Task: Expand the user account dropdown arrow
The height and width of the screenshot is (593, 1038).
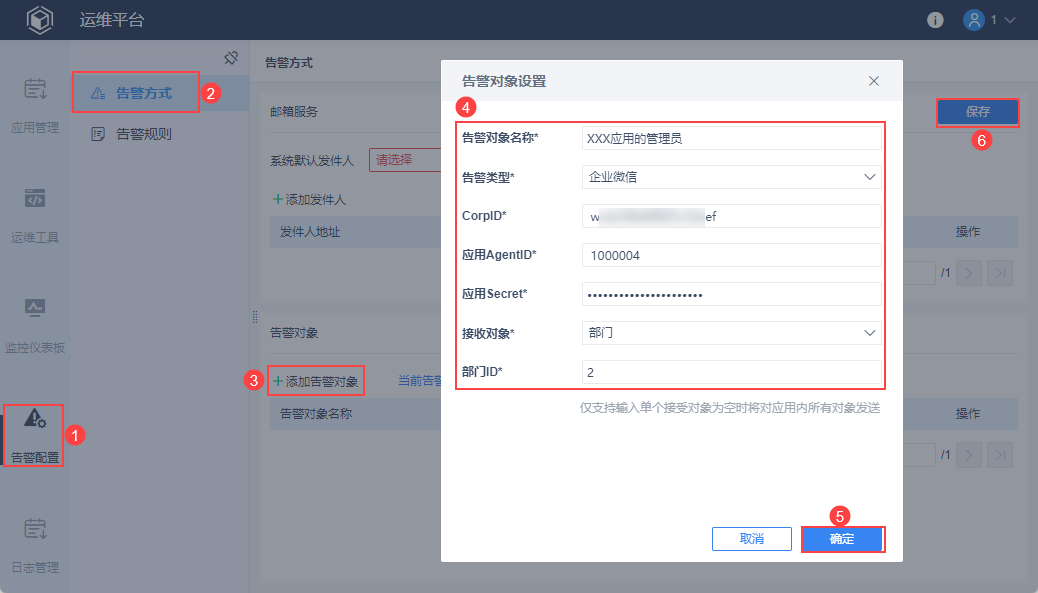Action: [1010, 20]
